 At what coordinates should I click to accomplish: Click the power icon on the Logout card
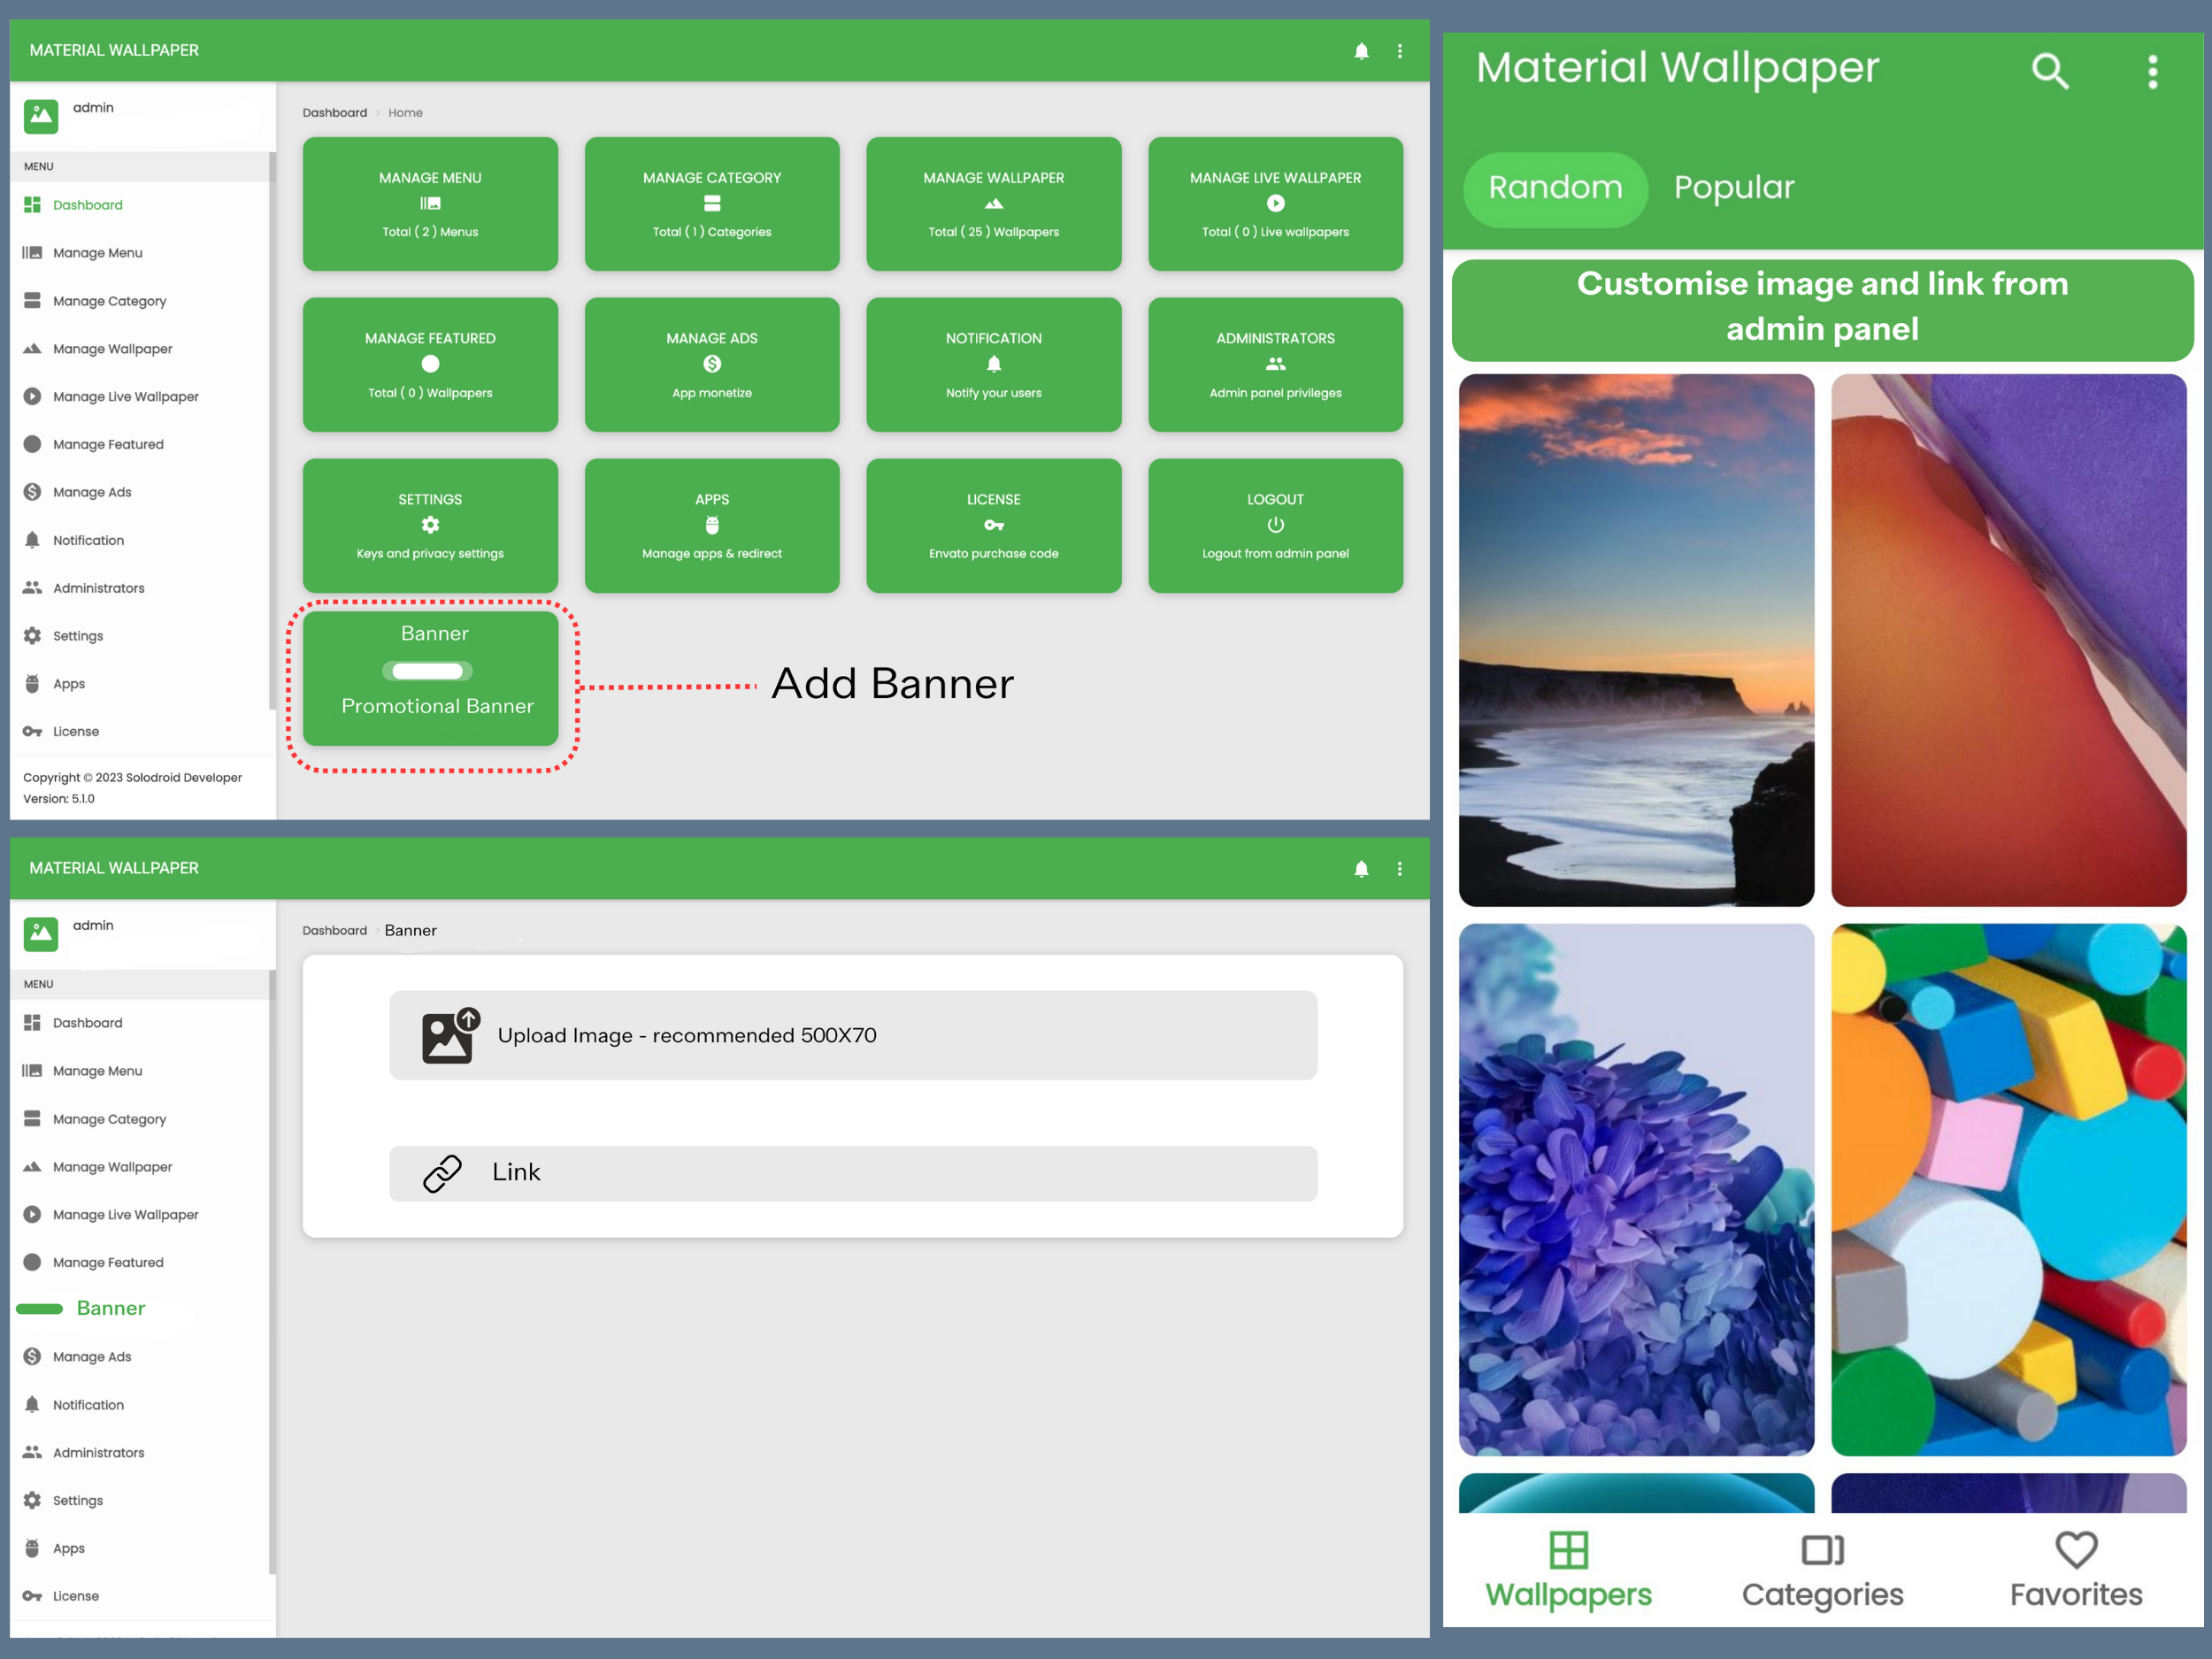coord(1275,525)
